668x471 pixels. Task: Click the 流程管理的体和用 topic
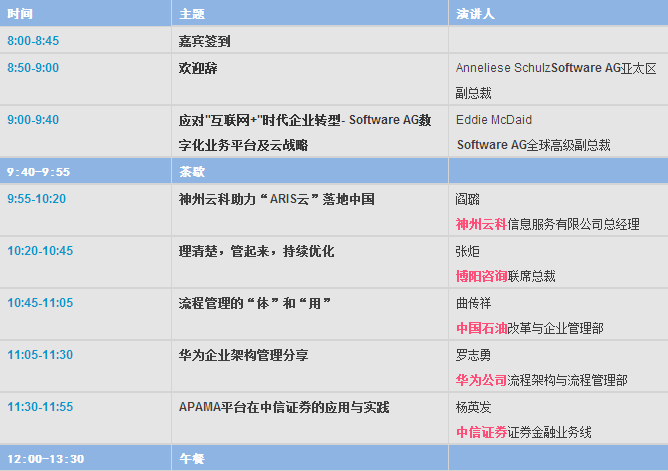coord(254,303)
